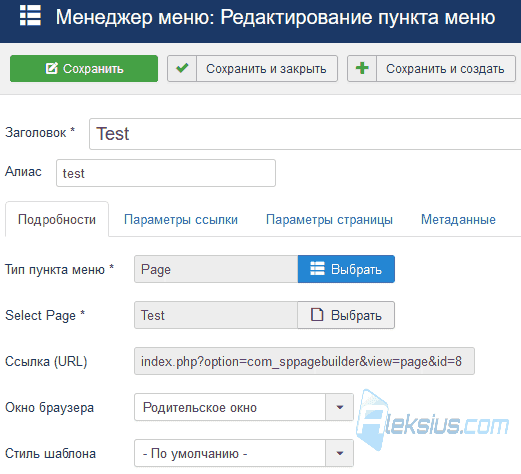
Task: Click the Стиль шаблона label
Action: 50,453
